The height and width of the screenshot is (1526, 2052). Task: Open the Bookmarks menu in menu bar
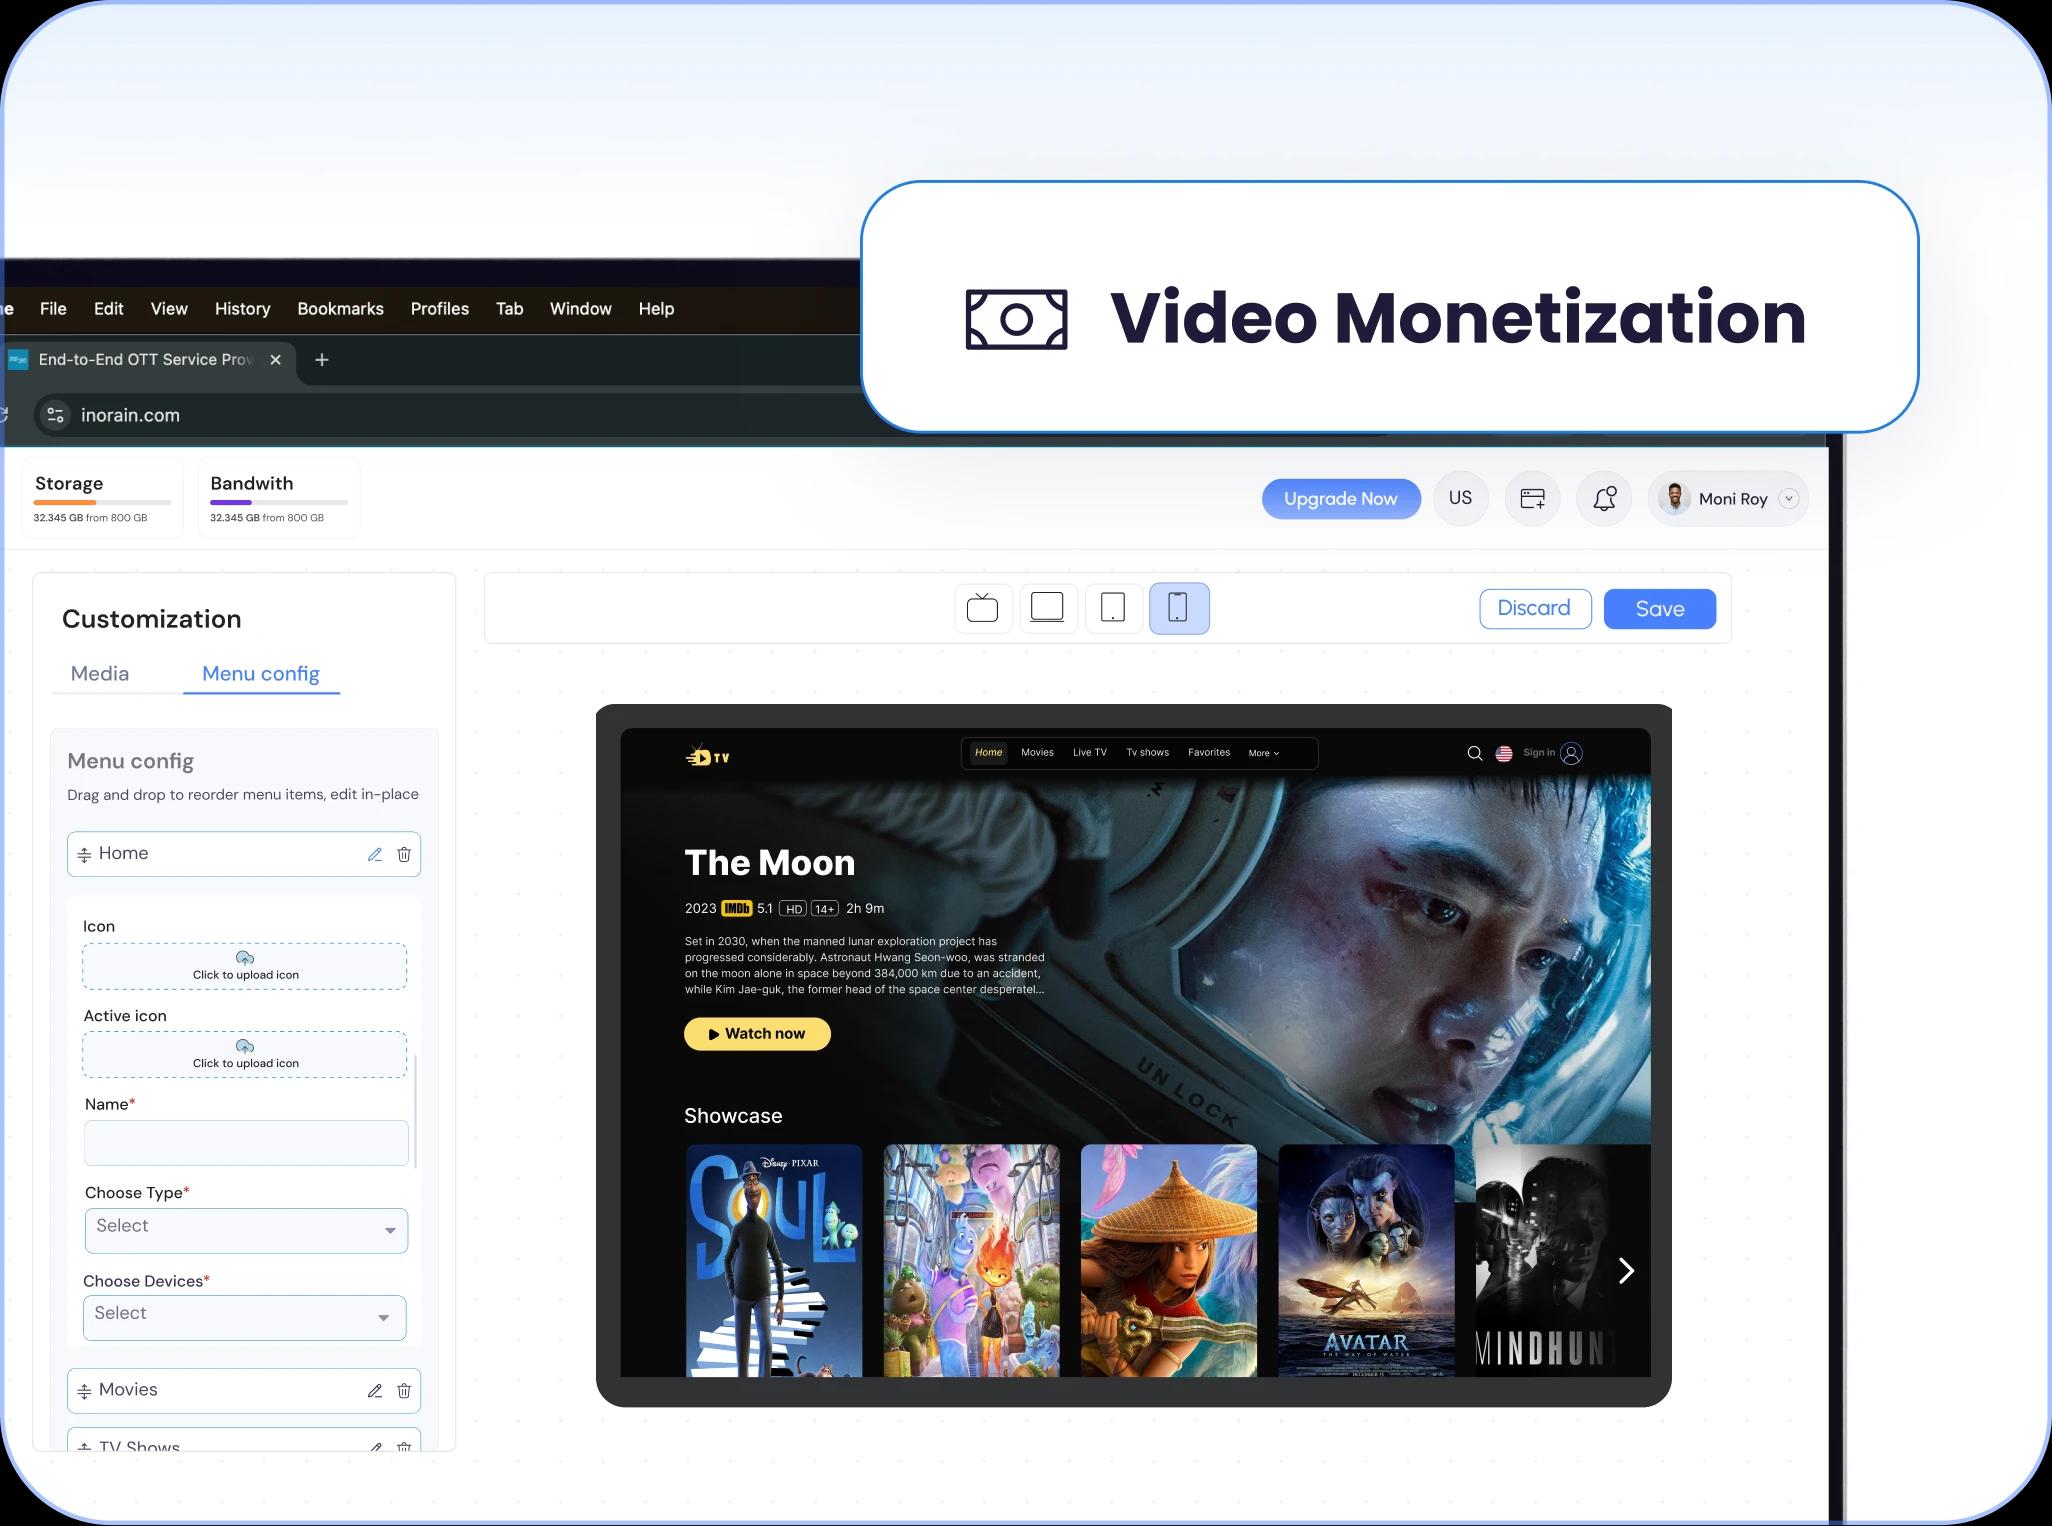click(340, 309)
